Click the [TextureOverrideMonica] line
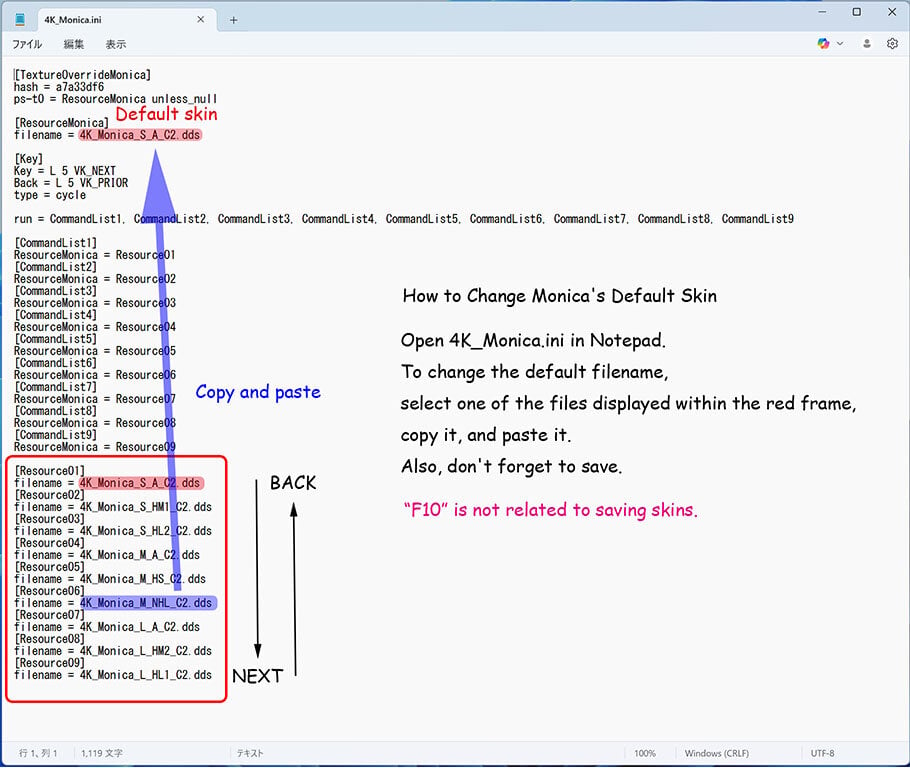 click(x=82, y=75)
